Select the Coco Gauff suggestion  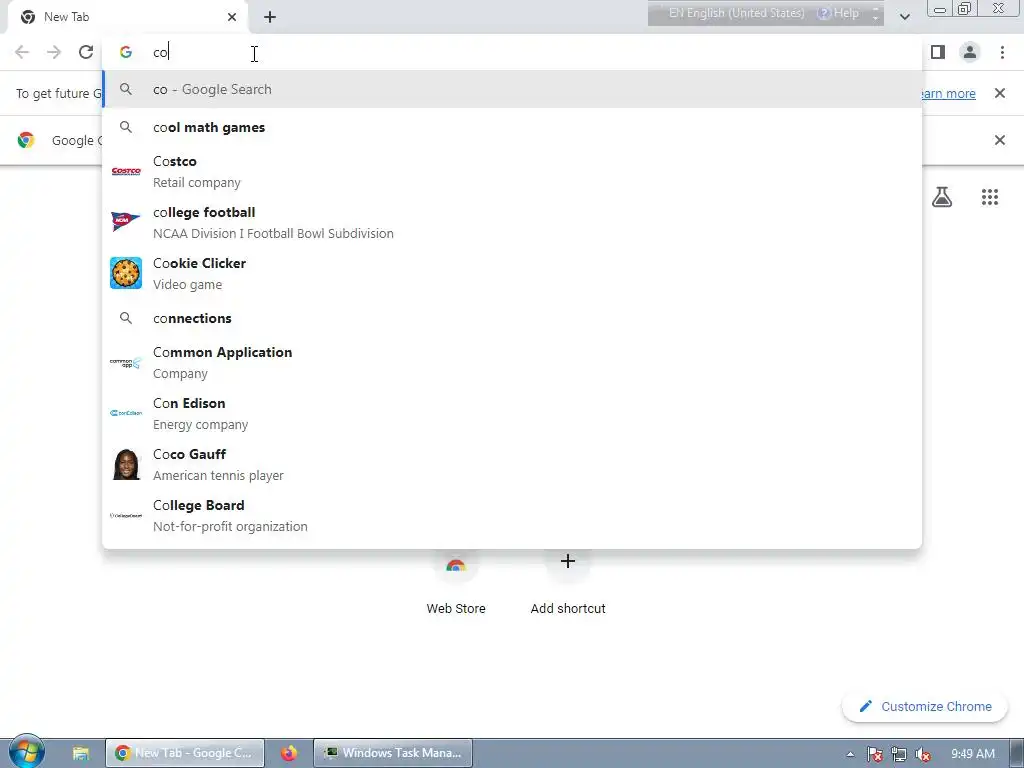(x=512, y=464)
